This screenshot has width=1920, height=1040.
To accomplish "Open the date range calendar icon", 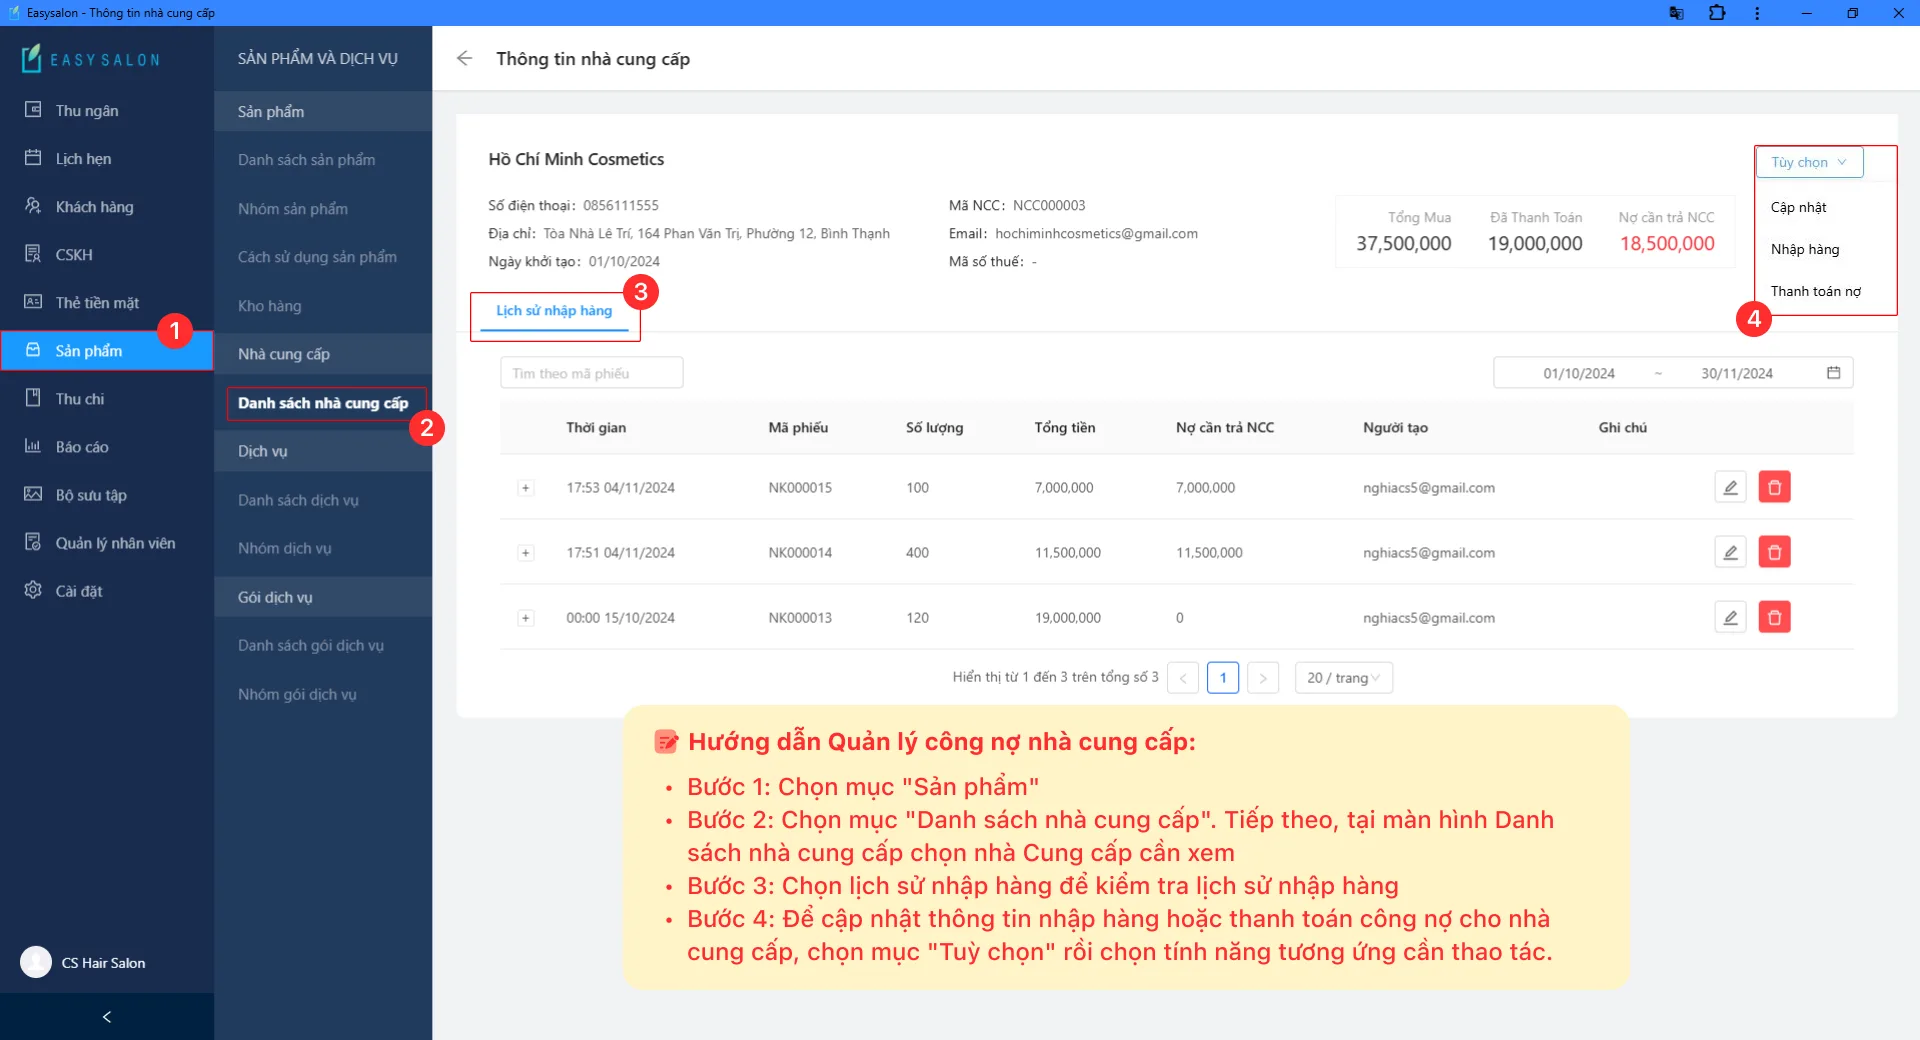I will [x=1834, y=373].
